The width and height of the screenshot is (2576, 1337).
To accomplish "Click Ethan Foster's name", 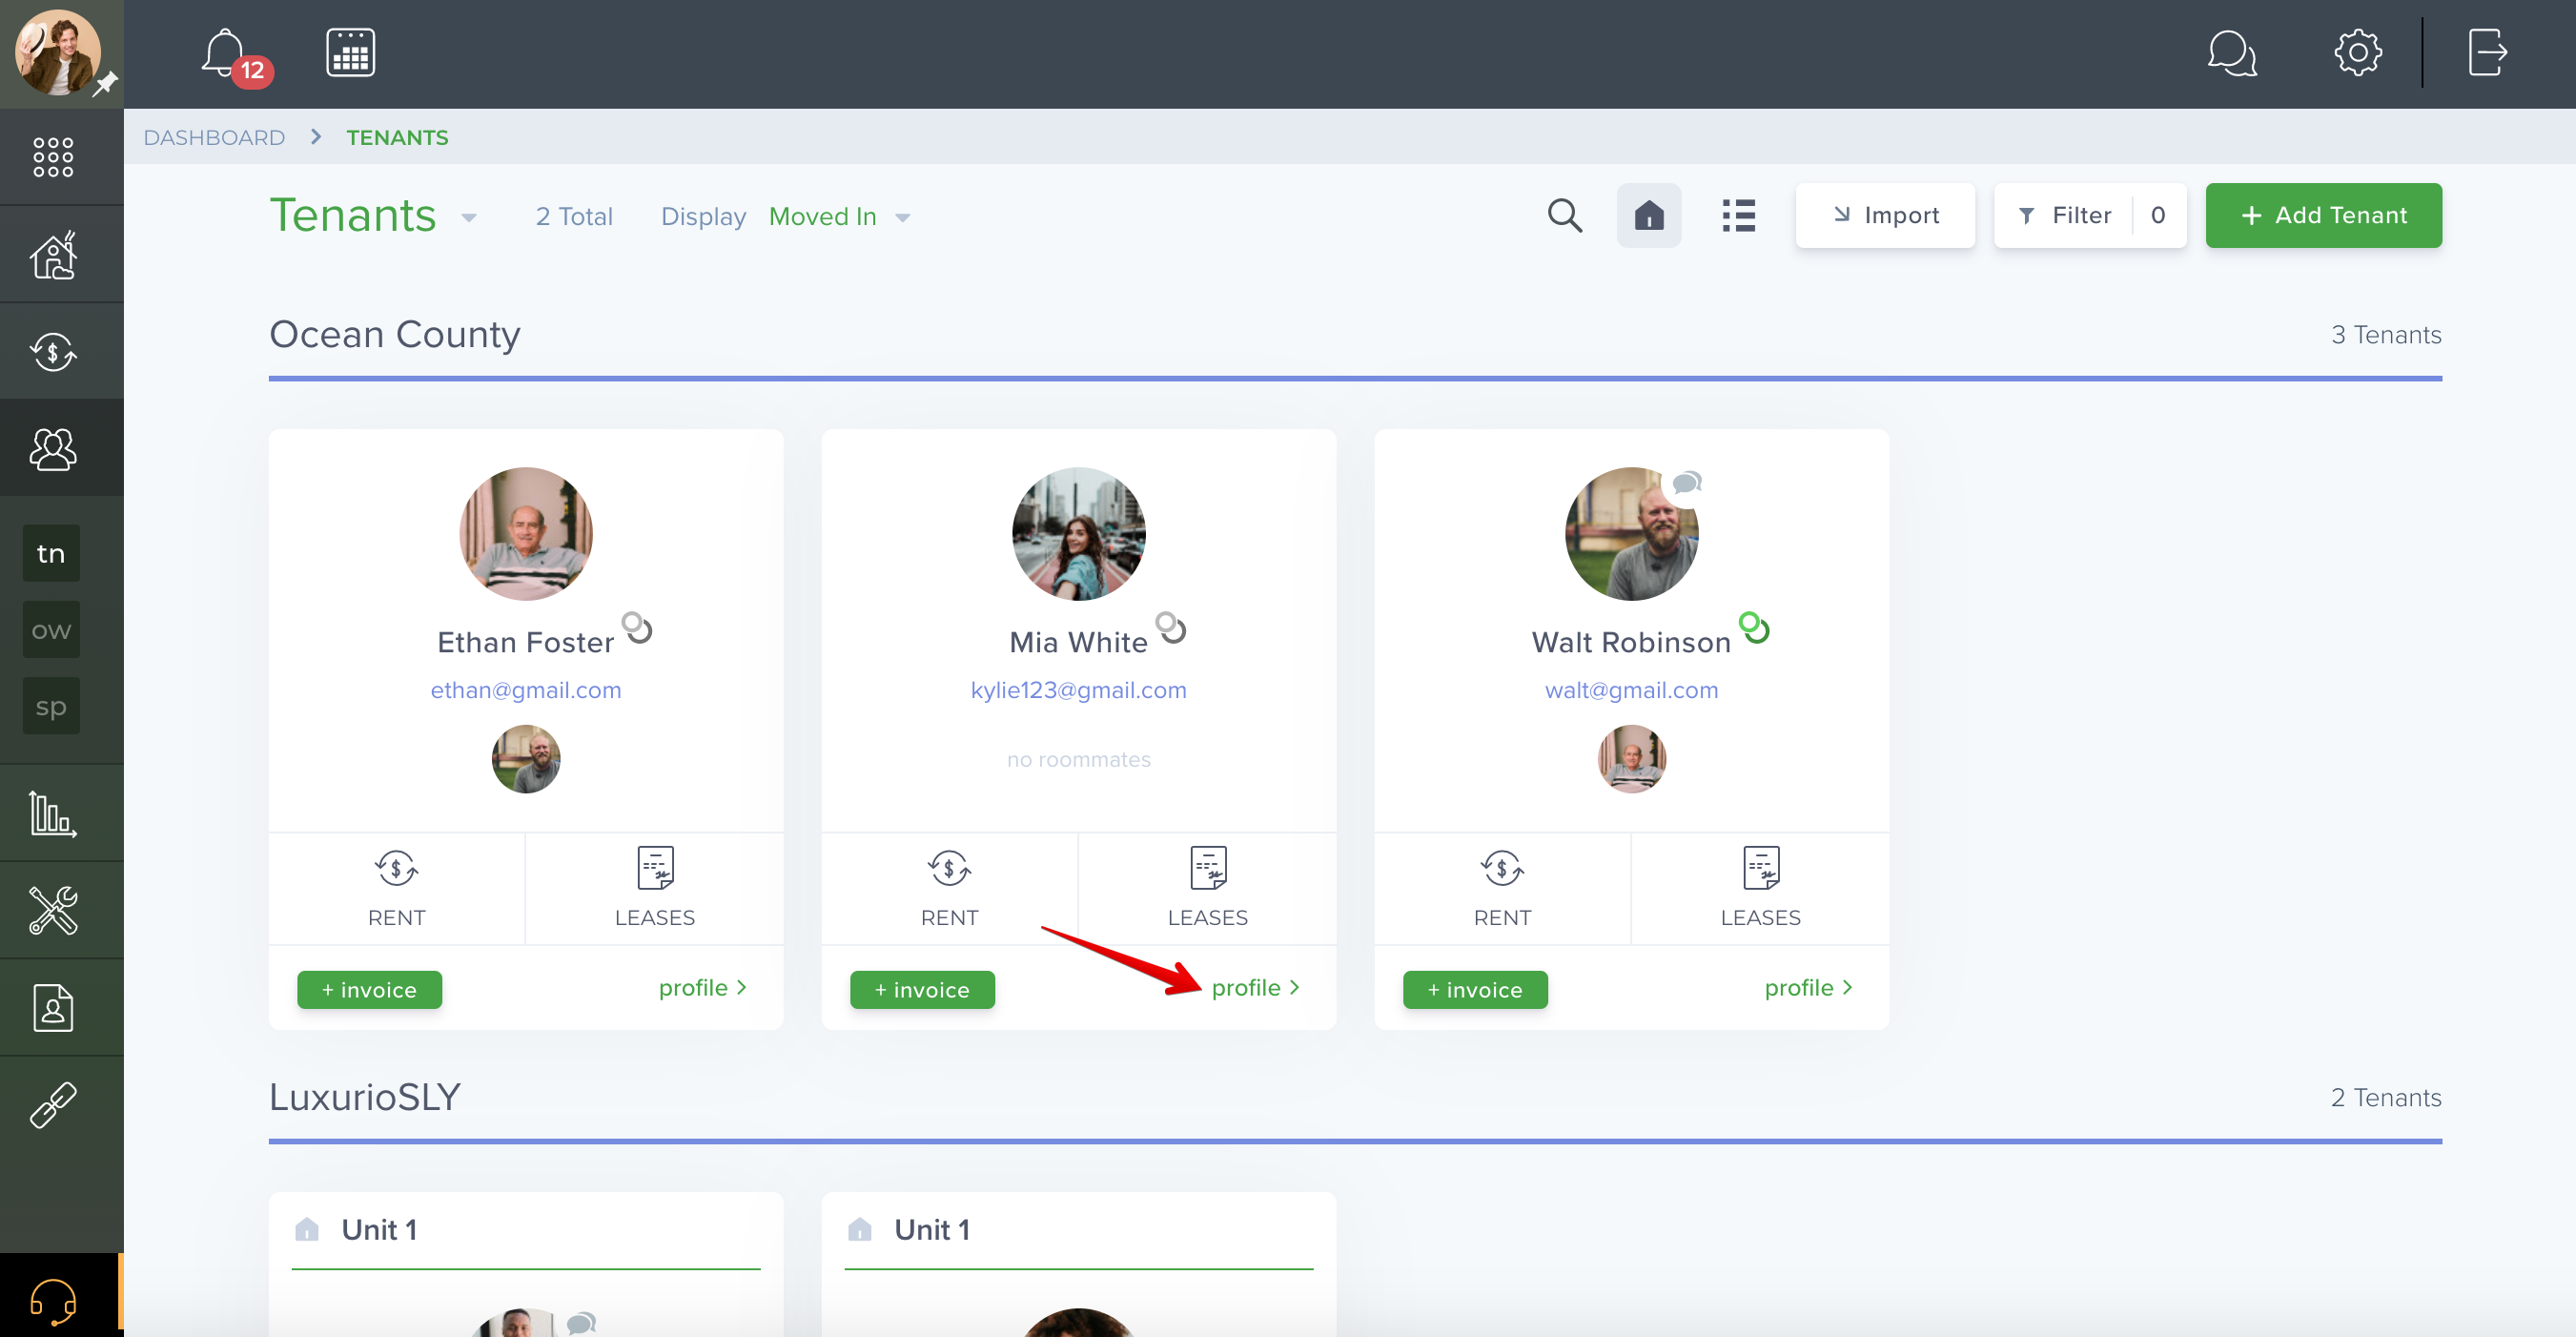I will [525, 642].
